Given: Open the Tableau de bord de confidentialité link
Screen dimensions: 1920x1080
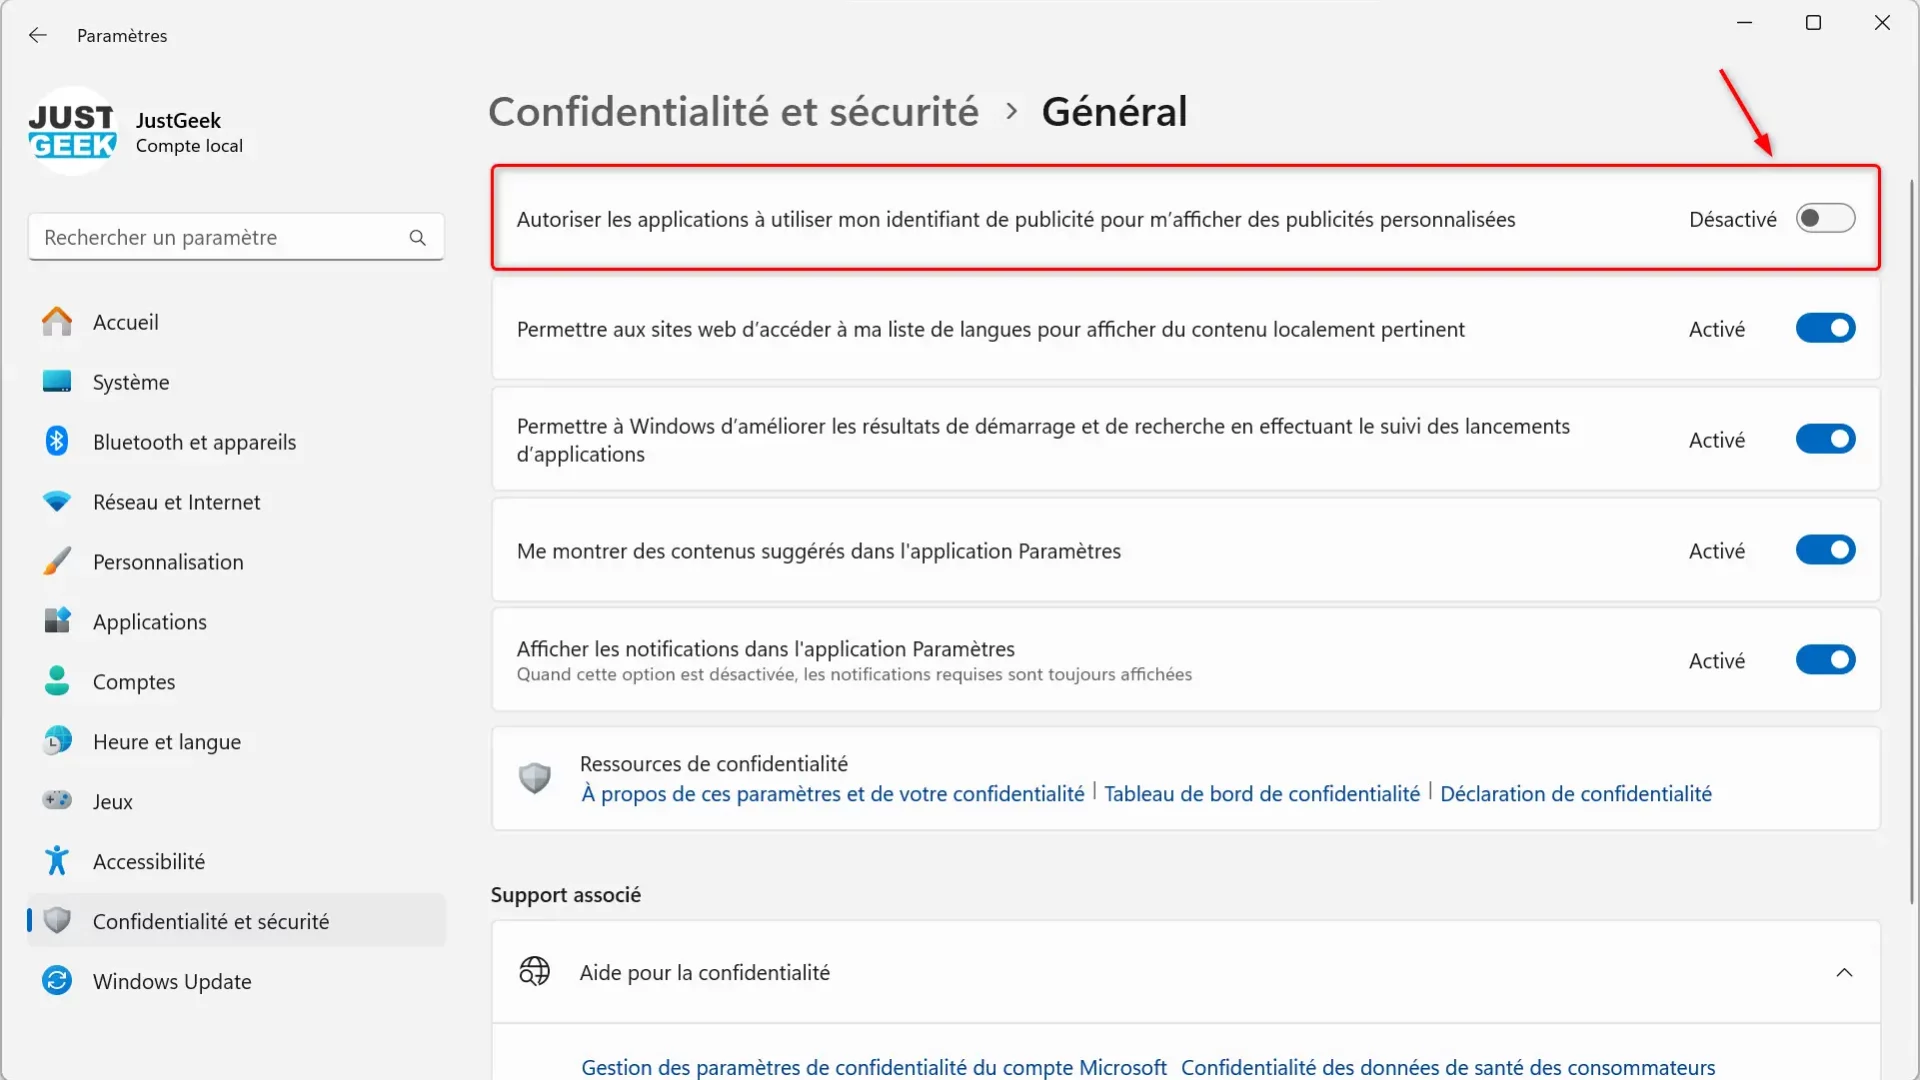Looking at the screenshot, I should [1262, 793].
